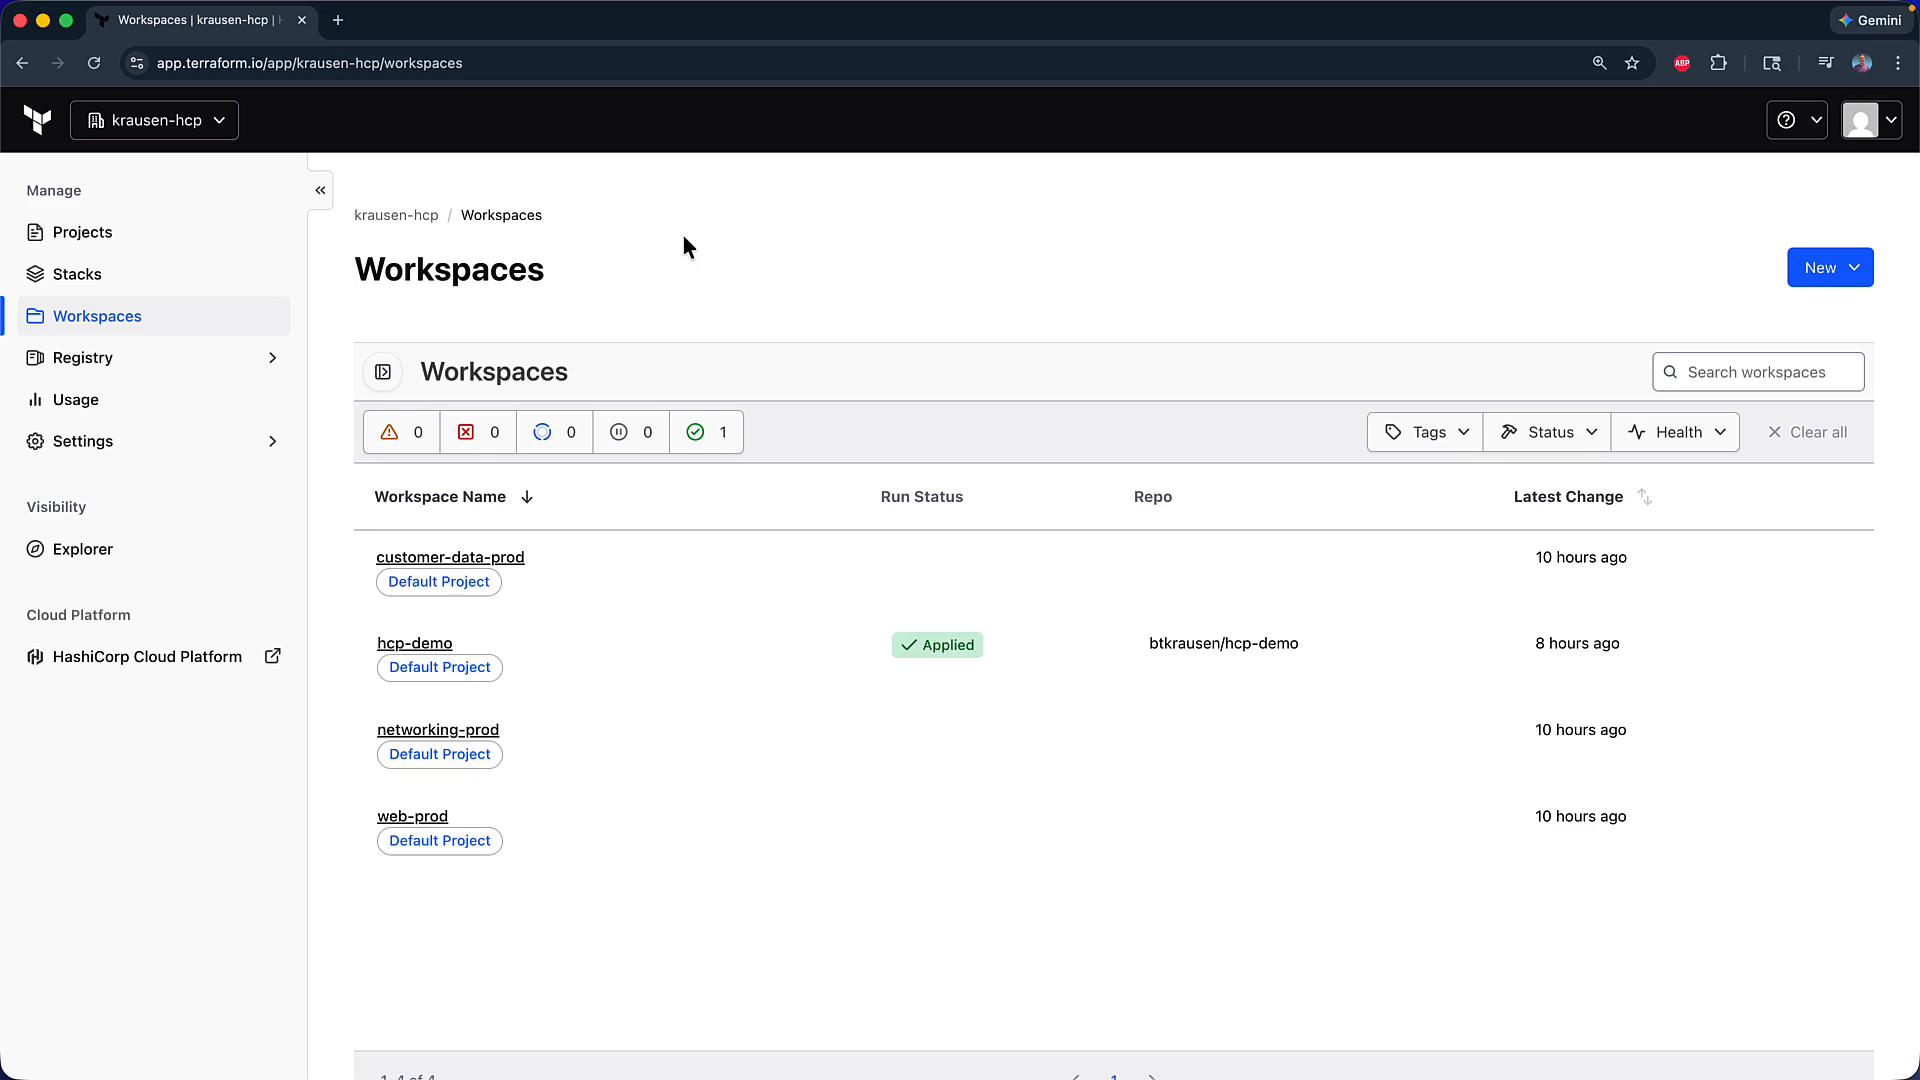Image resolution: width=1920 pixels, height=1080 pixels.
Task: Open the hcp-demo workspace
Action: [415, 643]
